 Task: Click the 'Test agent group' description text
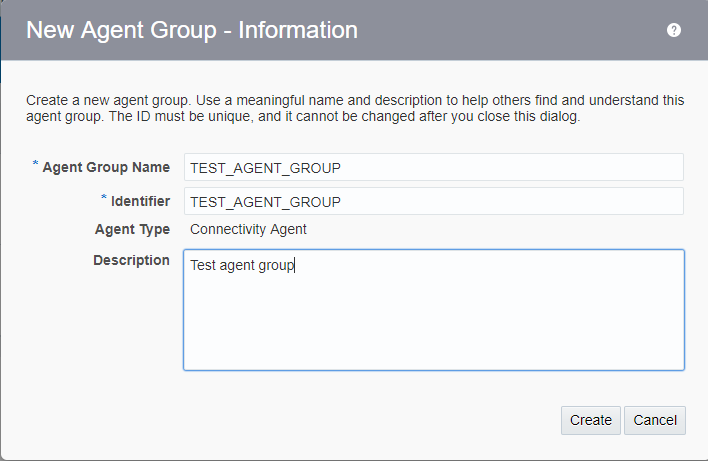(242, 266)
